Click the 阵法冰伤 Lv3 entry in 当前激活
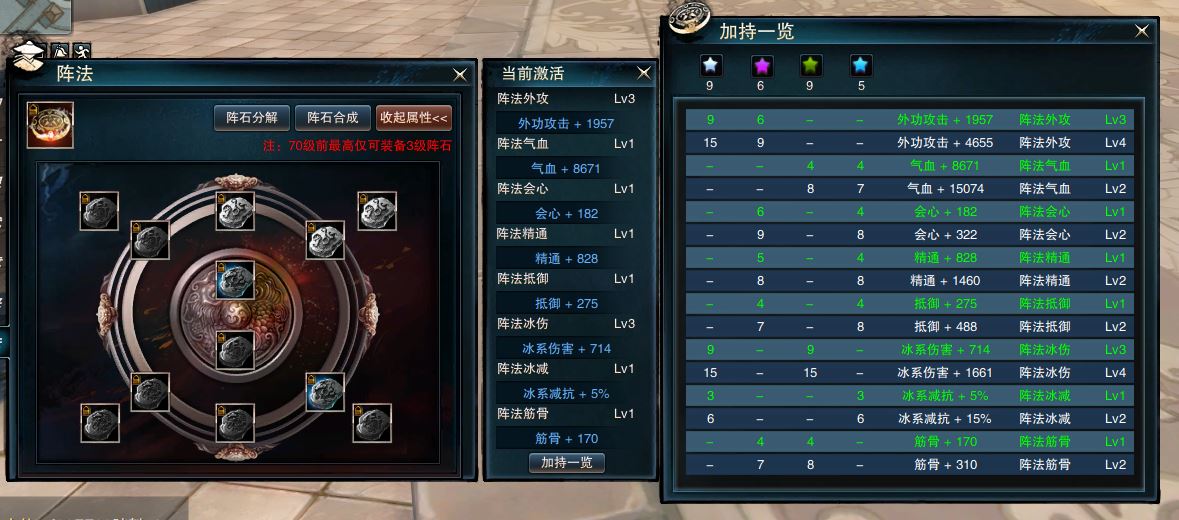Image resolution: width=1179 pixels, height=520 pixels. point(567,324)
